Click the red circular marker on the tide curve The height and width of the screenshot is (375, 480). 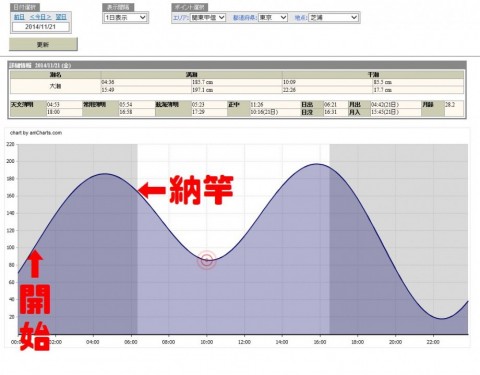207,260
